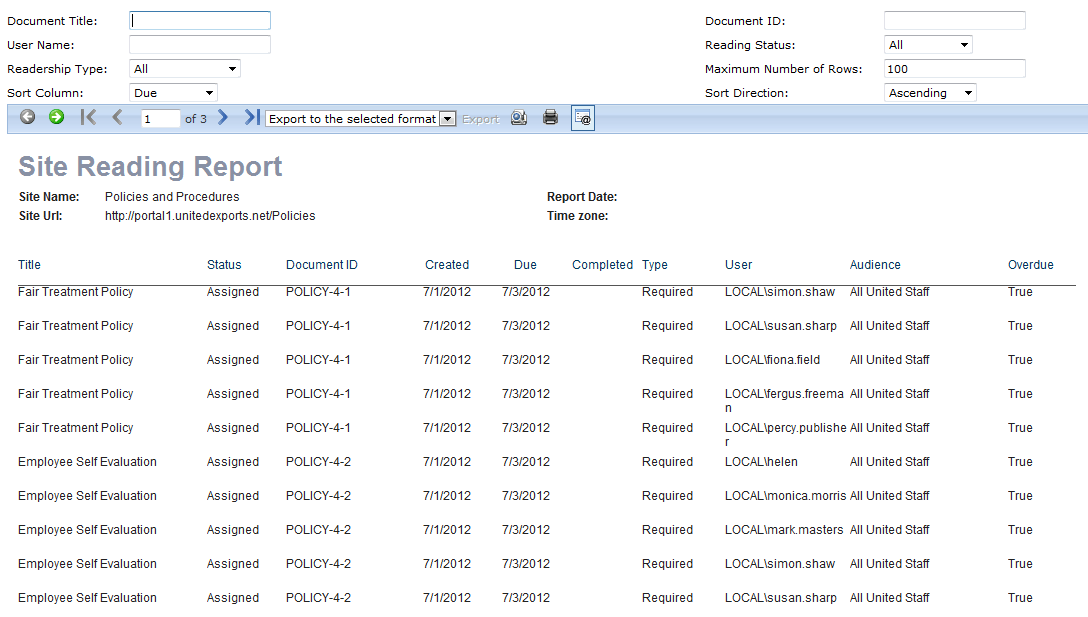Click the grey back navigation arrow icon
Viewport: 1088px width, 617px height.
point(27,117)
